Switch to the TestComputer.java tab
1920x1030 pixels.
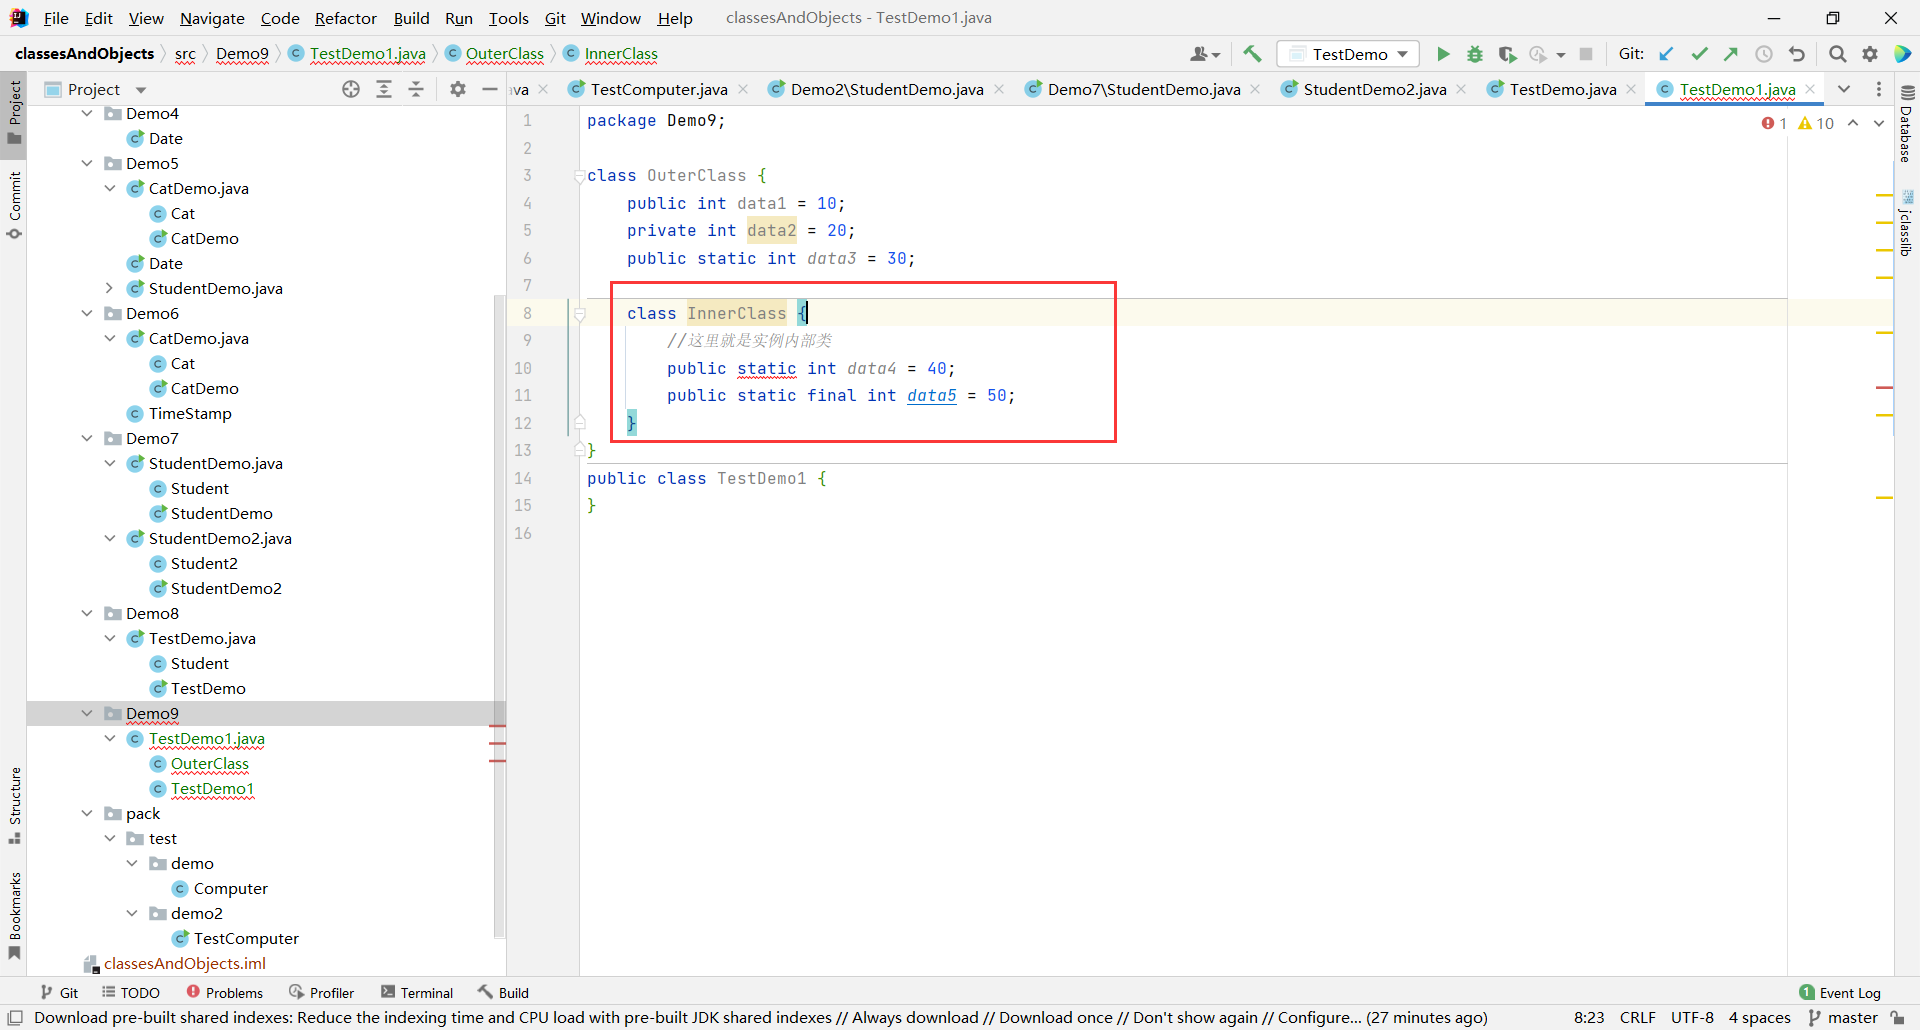(658, 90)
